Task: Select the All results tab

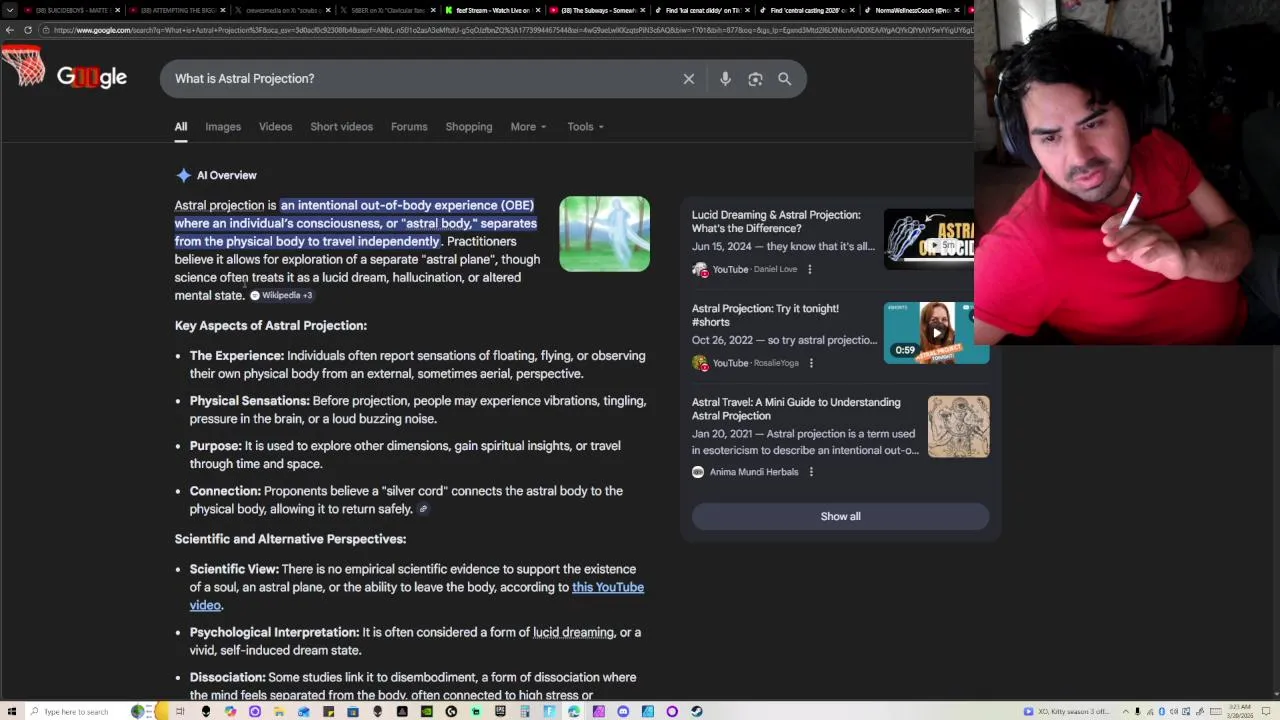Action: click(181, 127)
